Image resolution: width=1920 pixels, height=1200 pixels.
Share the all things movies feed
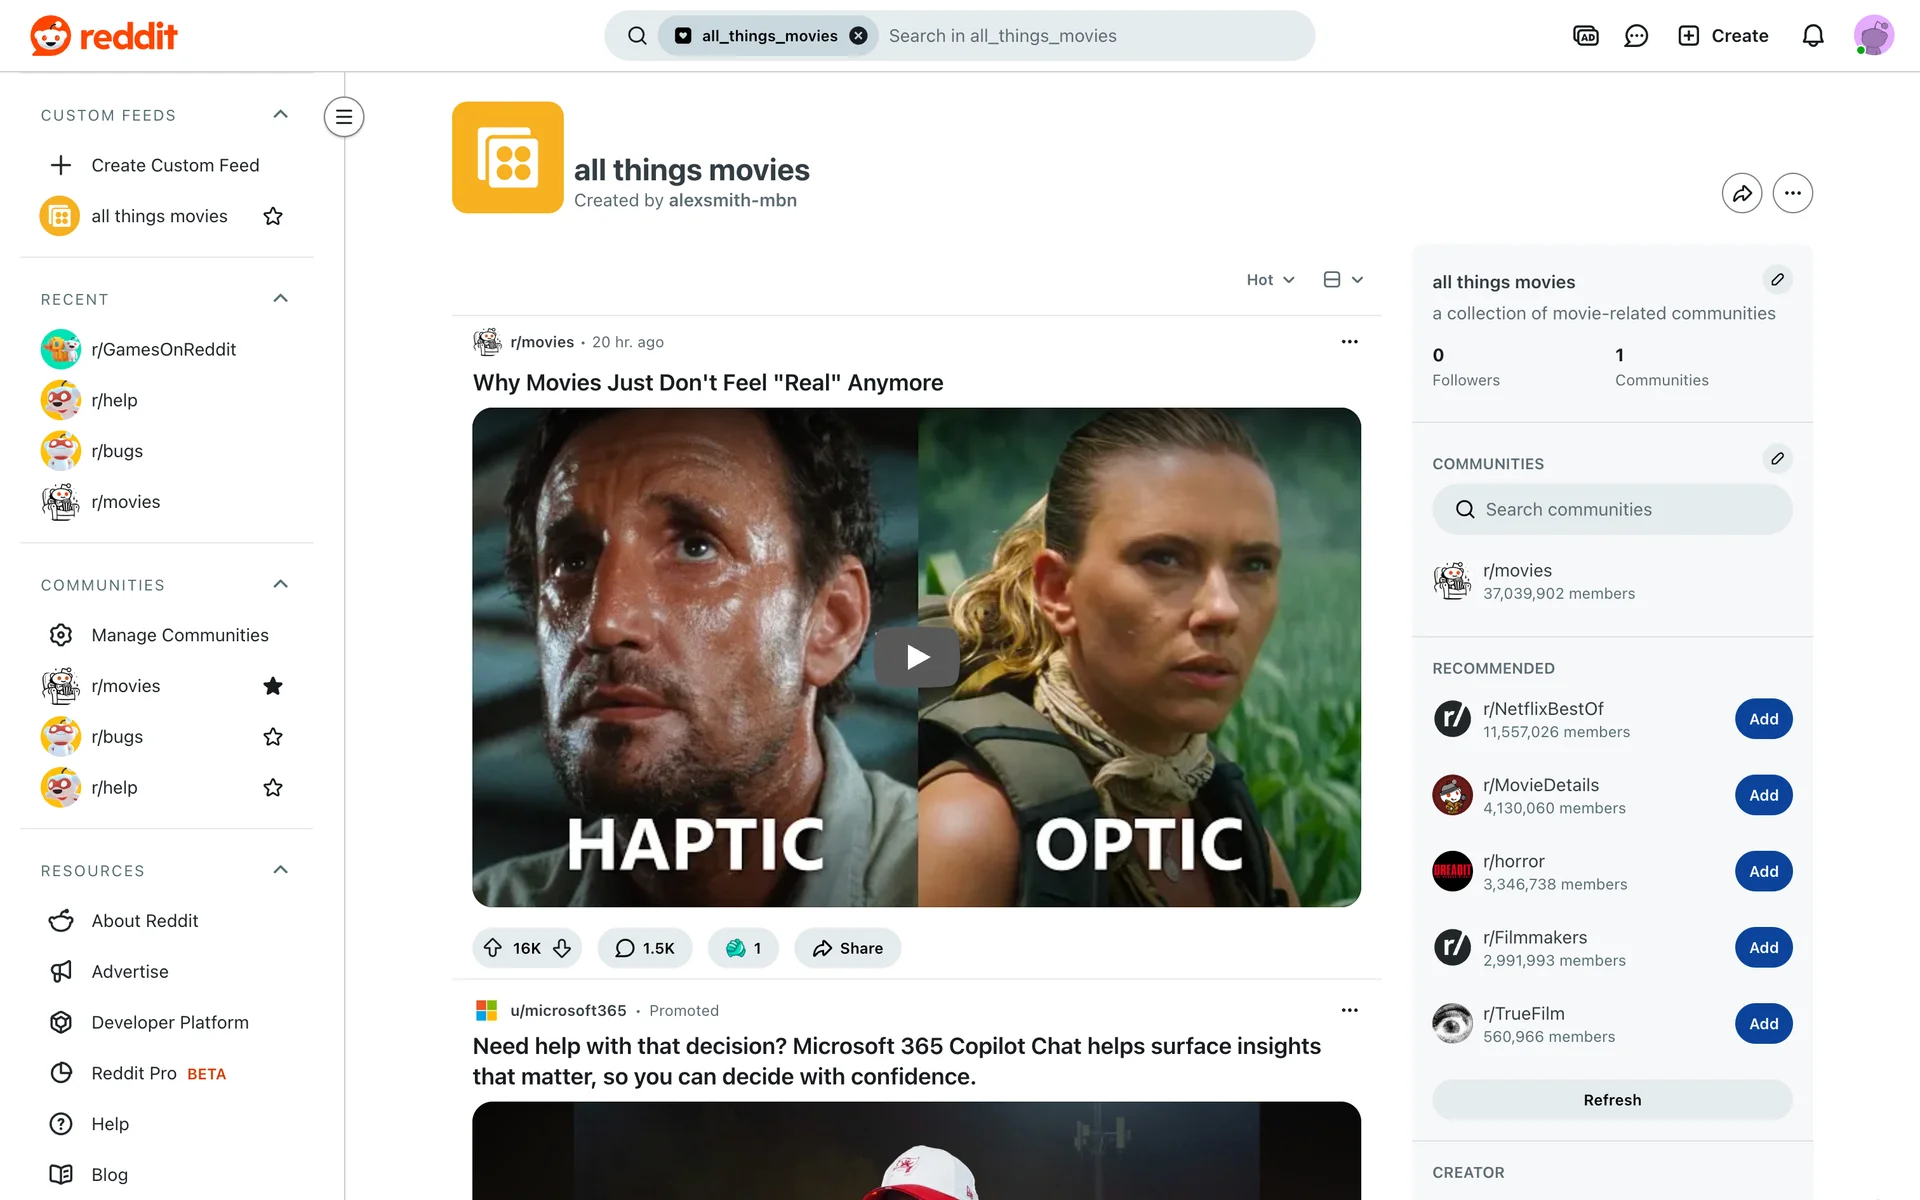[x=1741, y=193]
